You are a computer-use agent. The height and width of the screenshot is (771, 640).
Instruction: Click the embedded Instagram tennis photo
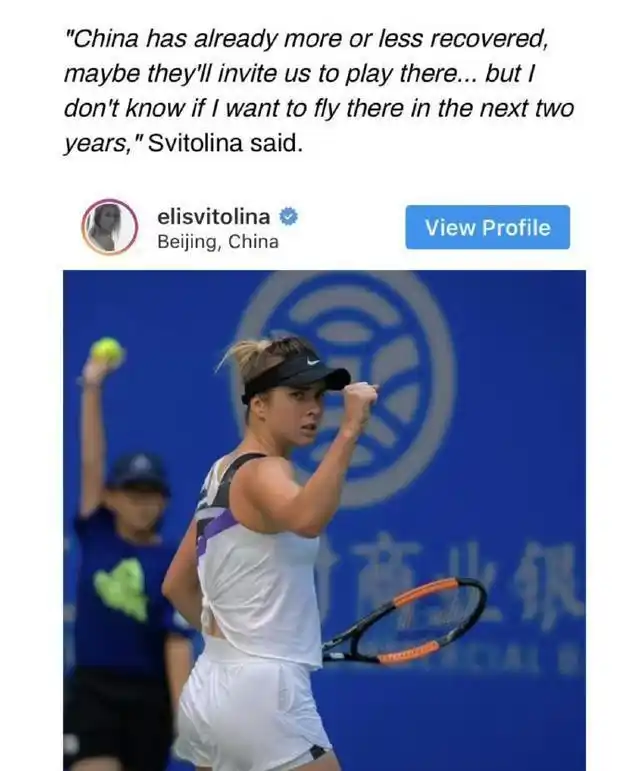[x=324, y=520]
